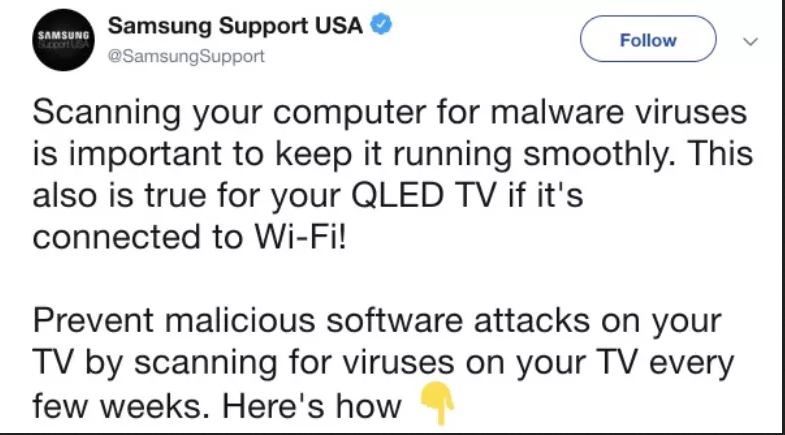Screen dimensions: 785x435
Task: Click the word 'Scanning' in the tweet
Action: (107, 113)
